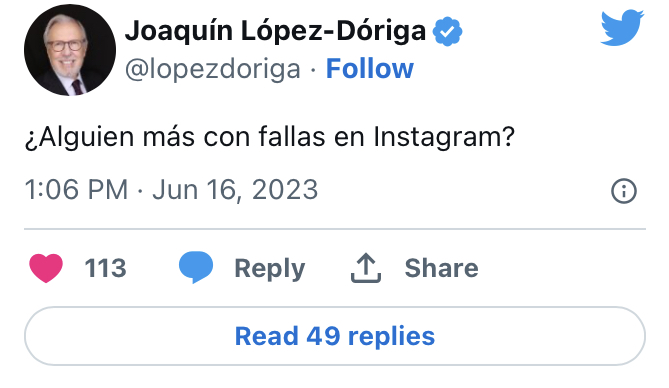Click the blue verified badge
This screenshot has height=388, width=669.
click(x=447, y=31)
